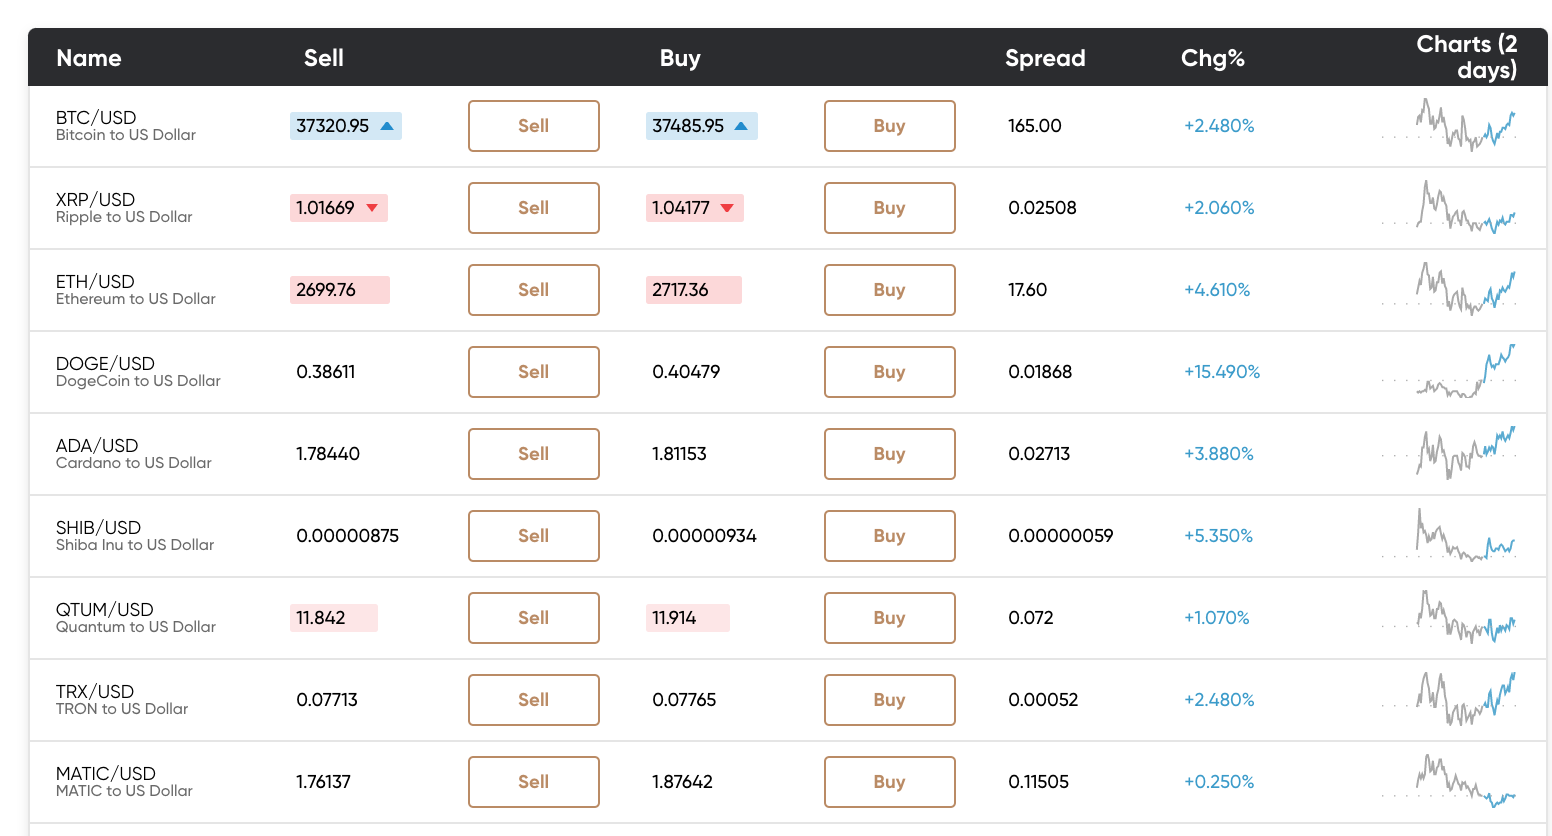The image size is (1552, 836).
Task: Click the Sell button for MATIC/USD
Action: pos(534,782)
